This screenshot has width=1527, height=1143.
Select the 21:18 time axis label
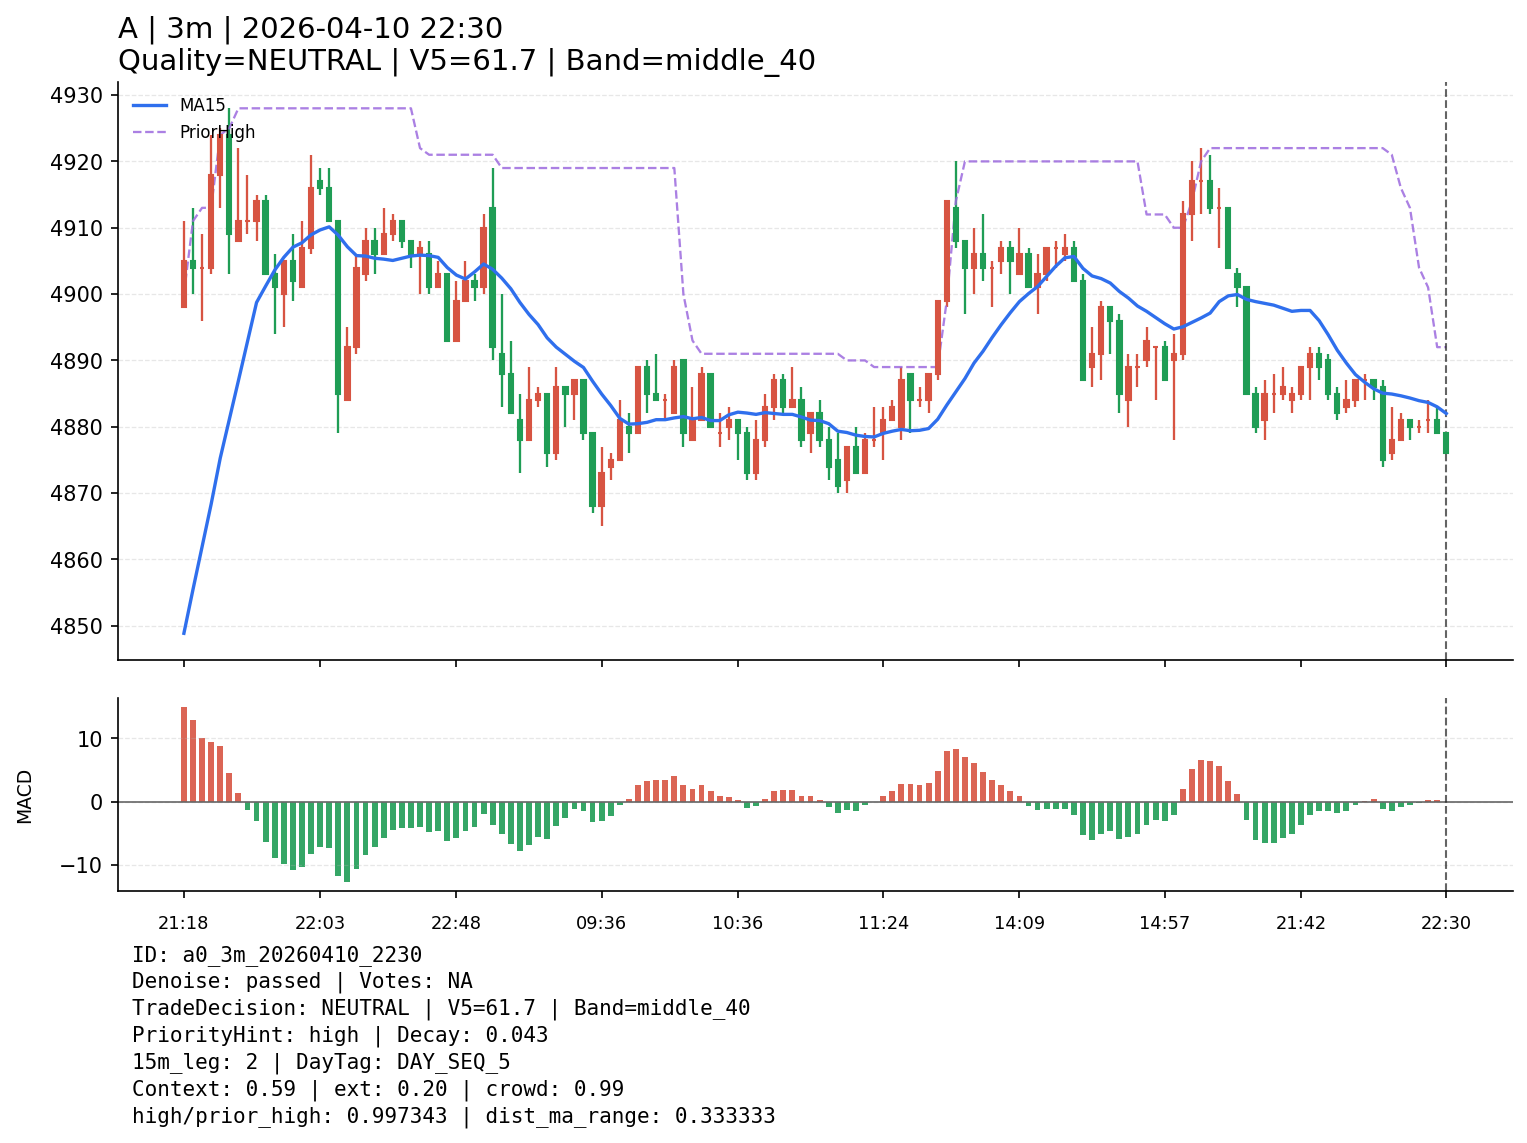183,923
